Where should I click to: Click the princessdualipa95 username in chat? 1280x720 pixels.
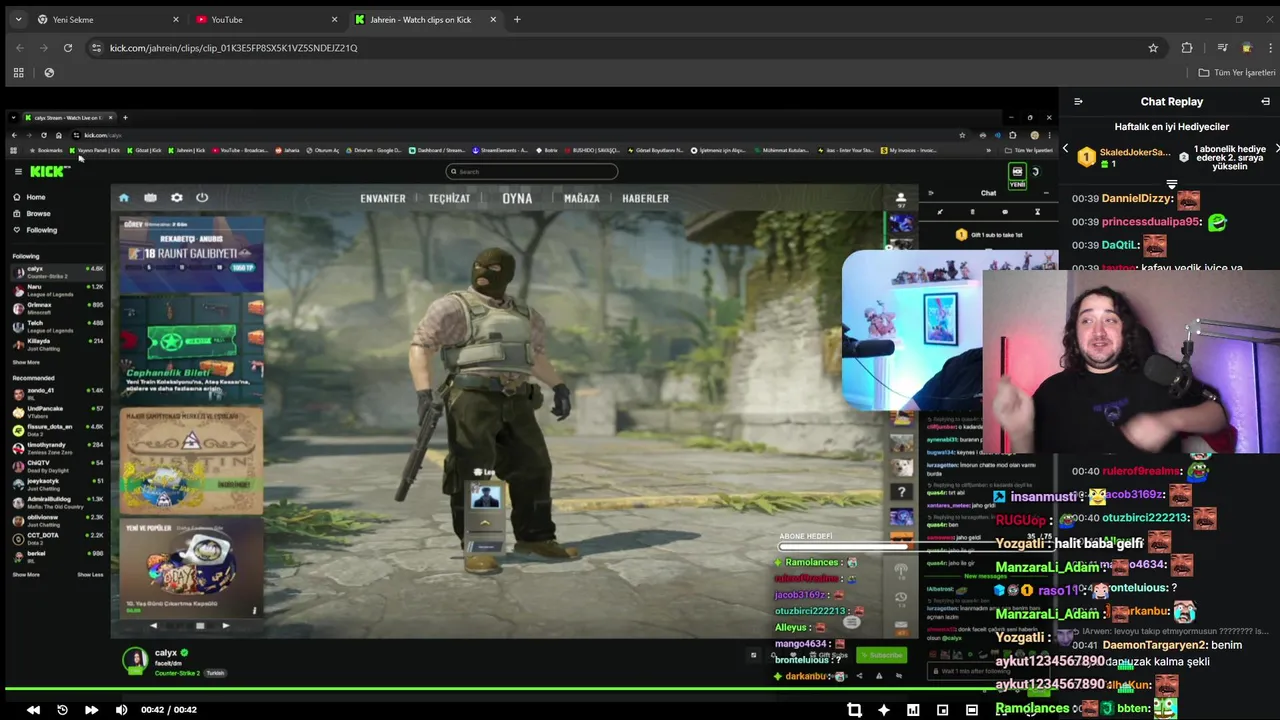pyautogui.click(x=1152, y=221)
